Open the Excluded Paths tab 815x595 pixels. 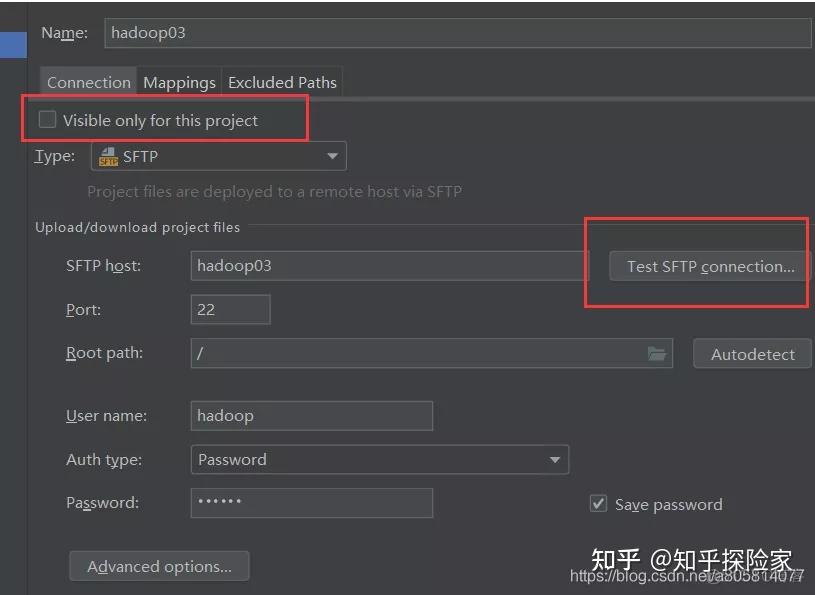coord(282,82)
